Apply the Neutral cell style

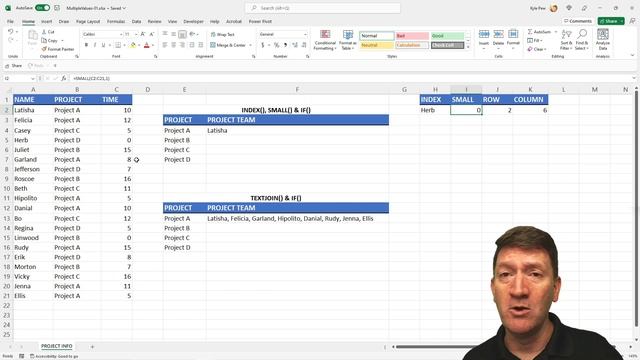[x=376, y=45]
